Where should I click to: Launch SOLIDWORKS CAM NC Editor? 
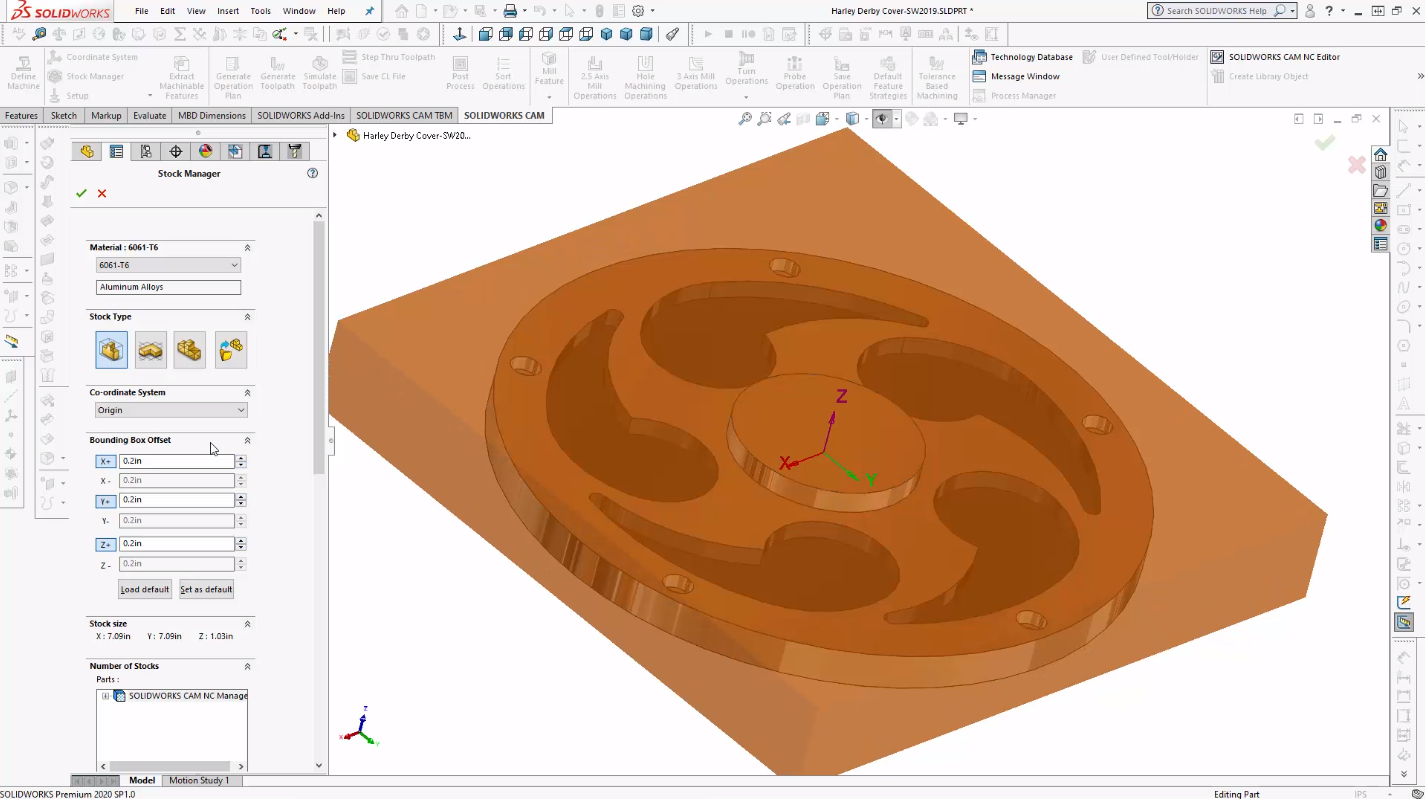pos(1275,57)
